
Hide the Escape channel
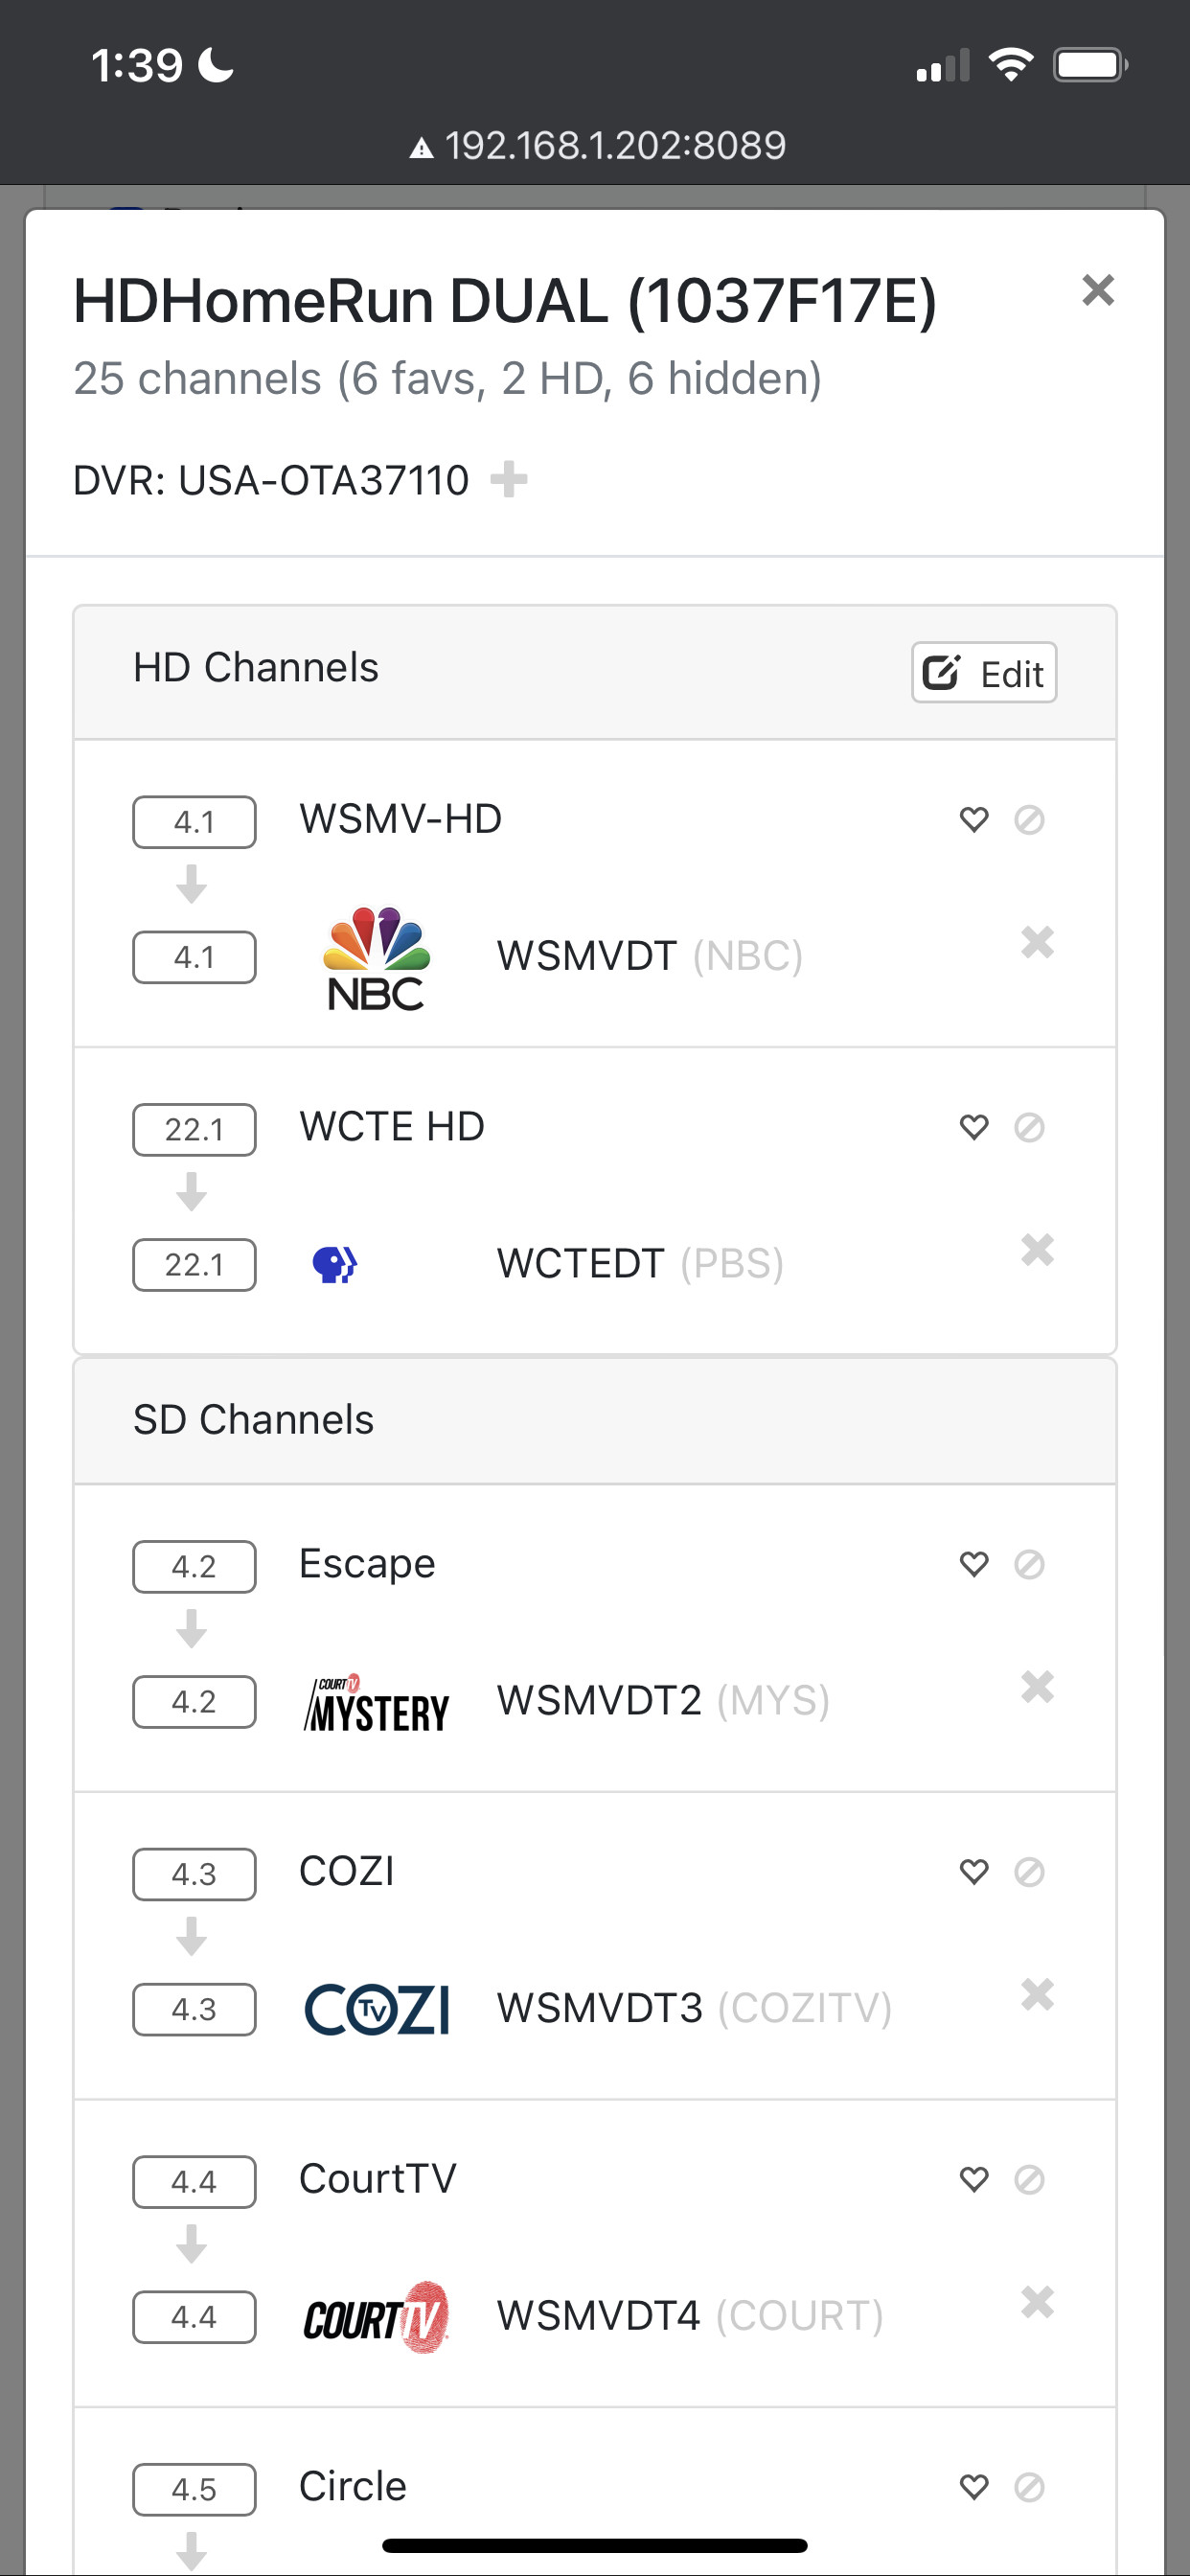1029,1564
